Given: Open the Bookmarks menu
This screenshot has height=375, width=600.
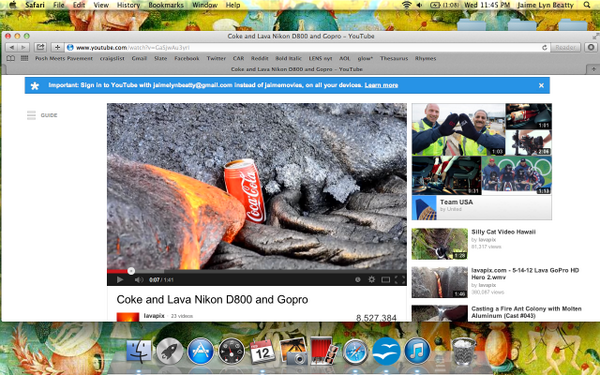Looking at the screenshot, I should (x=166, y=5).
